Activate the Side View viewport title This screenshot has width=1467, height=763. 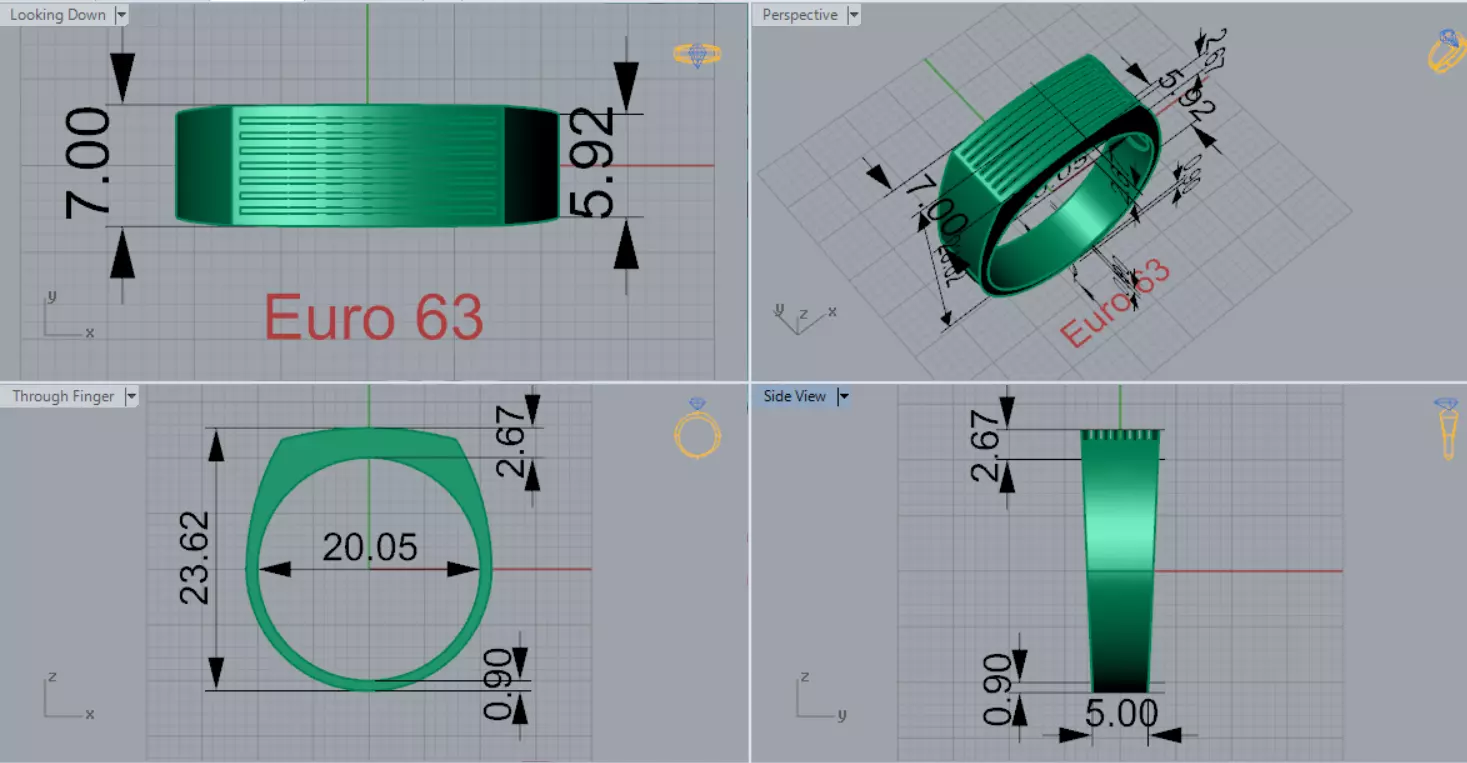795,397
